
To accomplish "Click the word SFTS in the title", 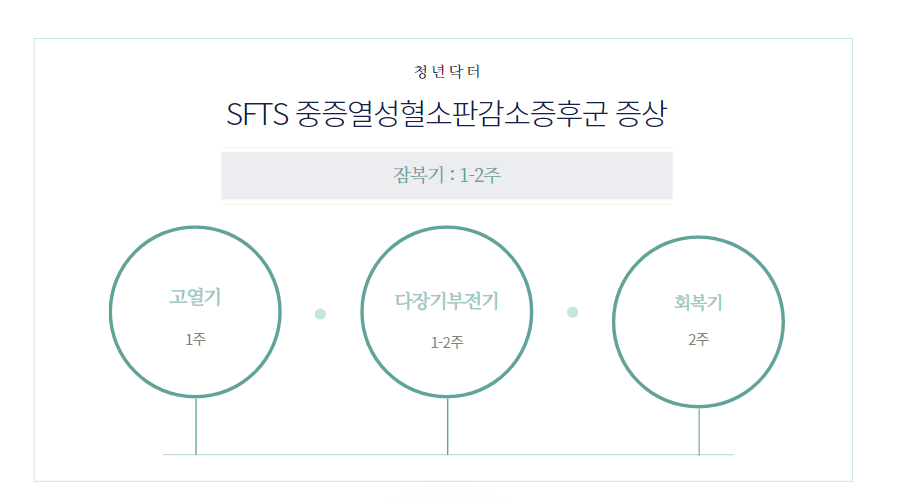I will 257,115.
